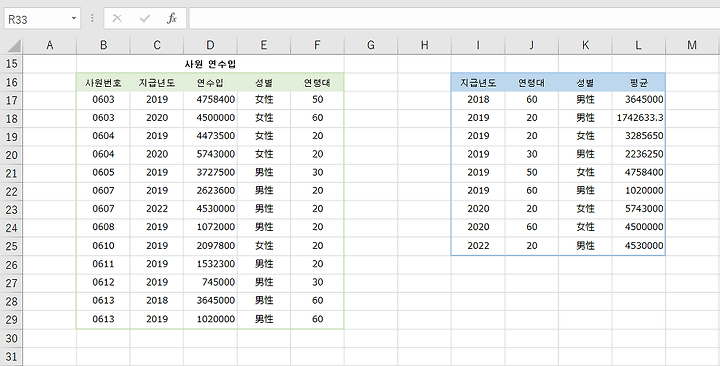
Task: Click inside the empty formula bar field
Action: (454, 18)
